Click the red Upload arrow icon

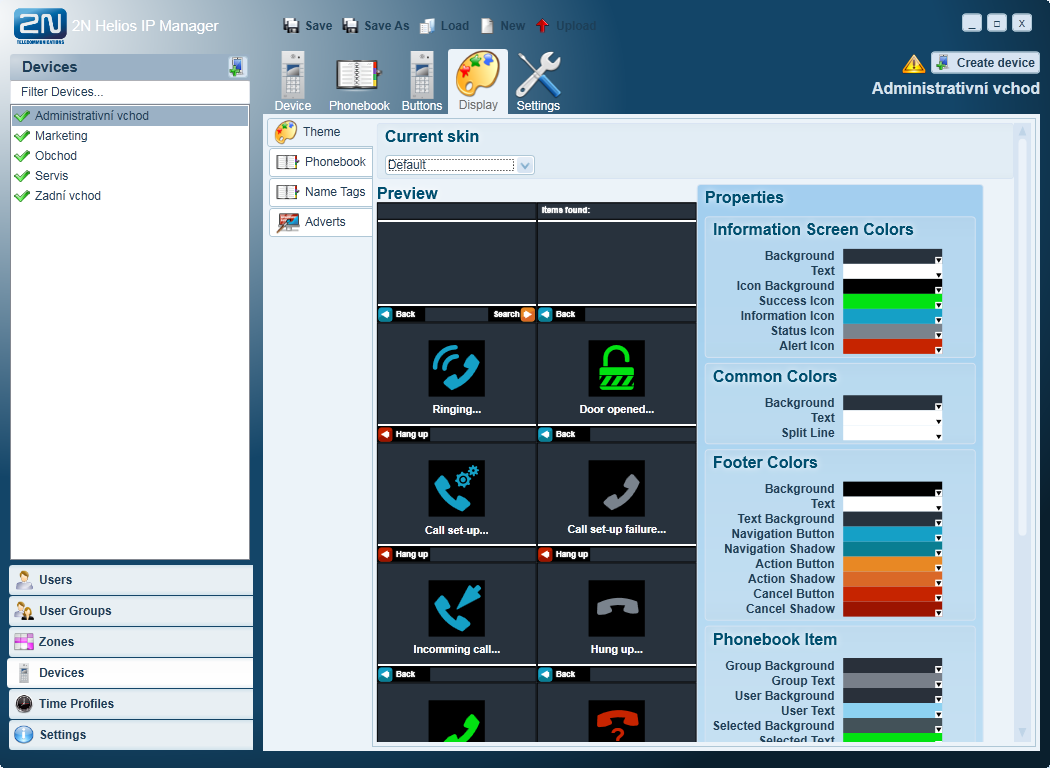coord(542,25)
